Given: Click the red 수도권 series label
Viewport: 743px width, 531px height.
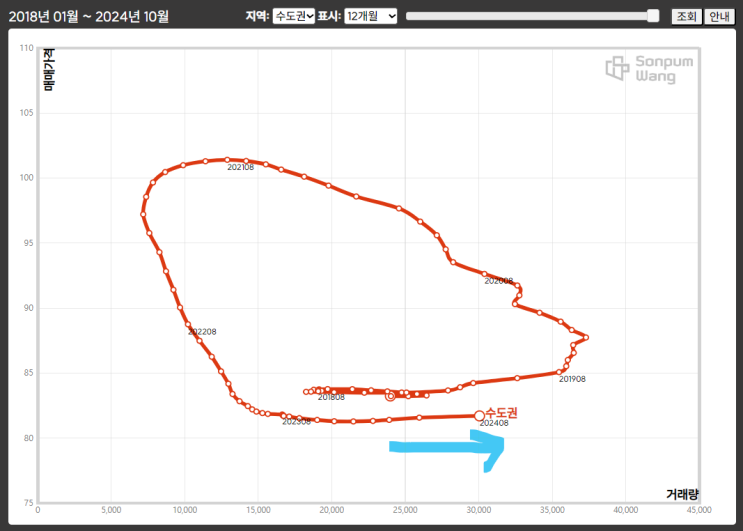Looking at the screenshot, I should [x=501, y=413].
